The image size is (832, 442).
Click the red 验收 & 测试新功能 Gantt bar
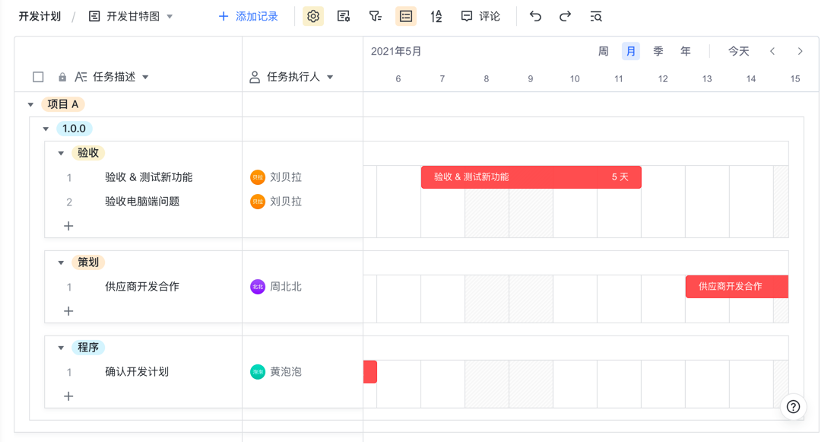(530, 177)
